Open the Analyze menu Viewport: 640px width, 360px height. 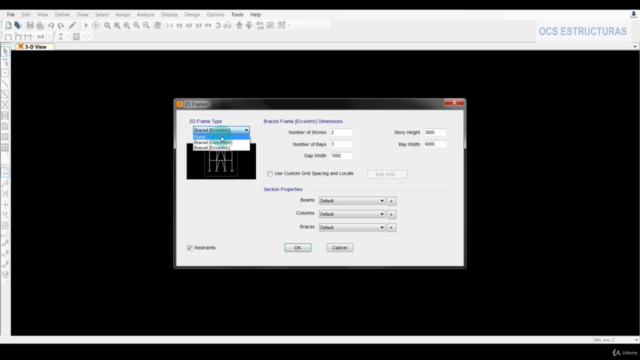(145, 15)
